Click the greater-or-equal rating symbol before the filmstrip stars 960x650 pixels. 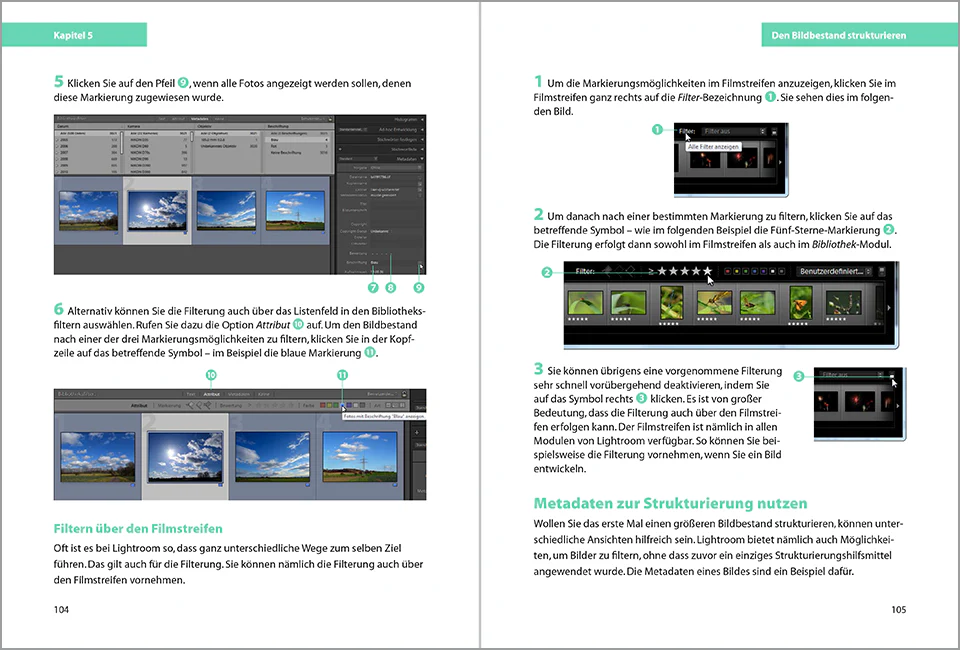pos(651,271)
